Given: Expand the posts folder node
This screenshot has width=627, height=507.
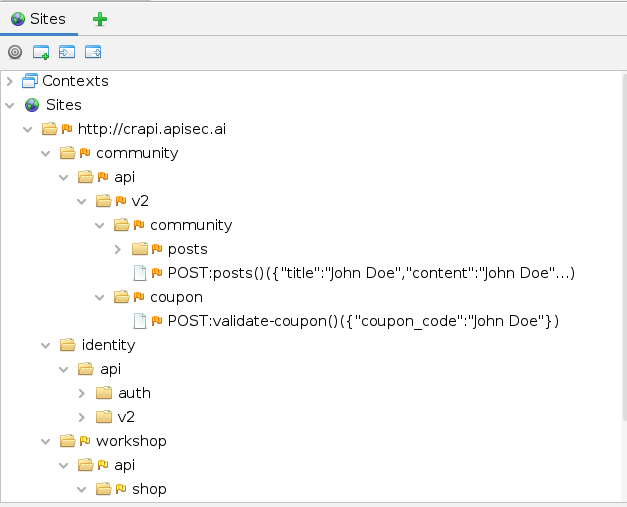Looking at the screenshot, I should click(x=118, y=249).
